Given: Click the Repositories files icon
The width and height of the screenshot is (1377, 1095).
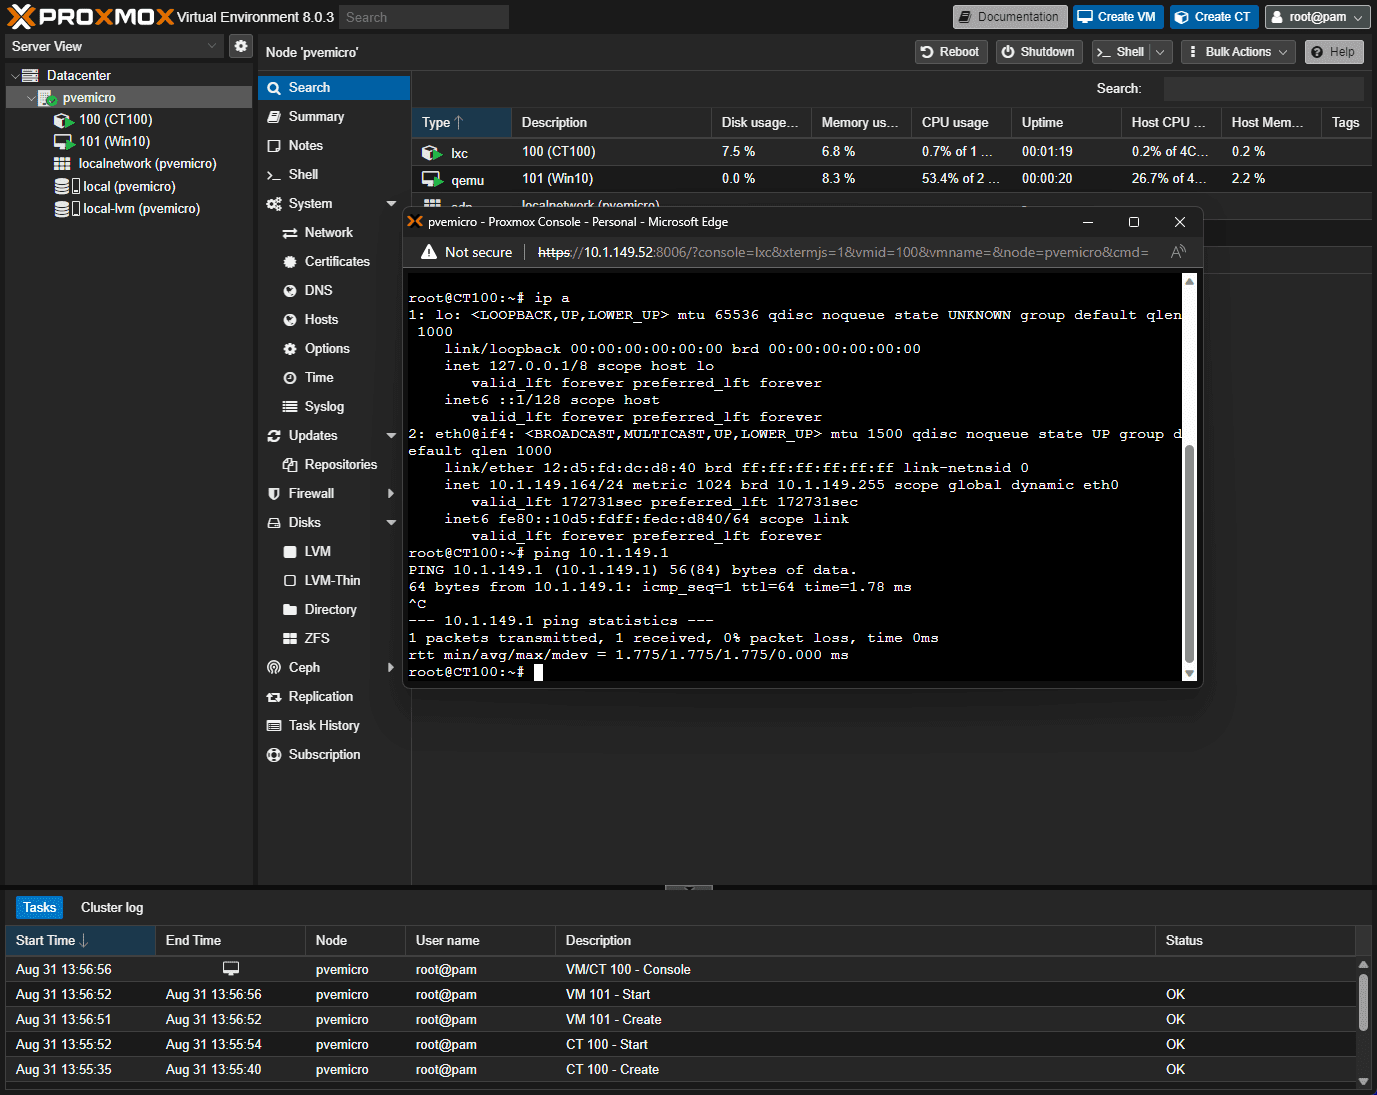Looking at the screenshot, I should (x=290, y=464).
